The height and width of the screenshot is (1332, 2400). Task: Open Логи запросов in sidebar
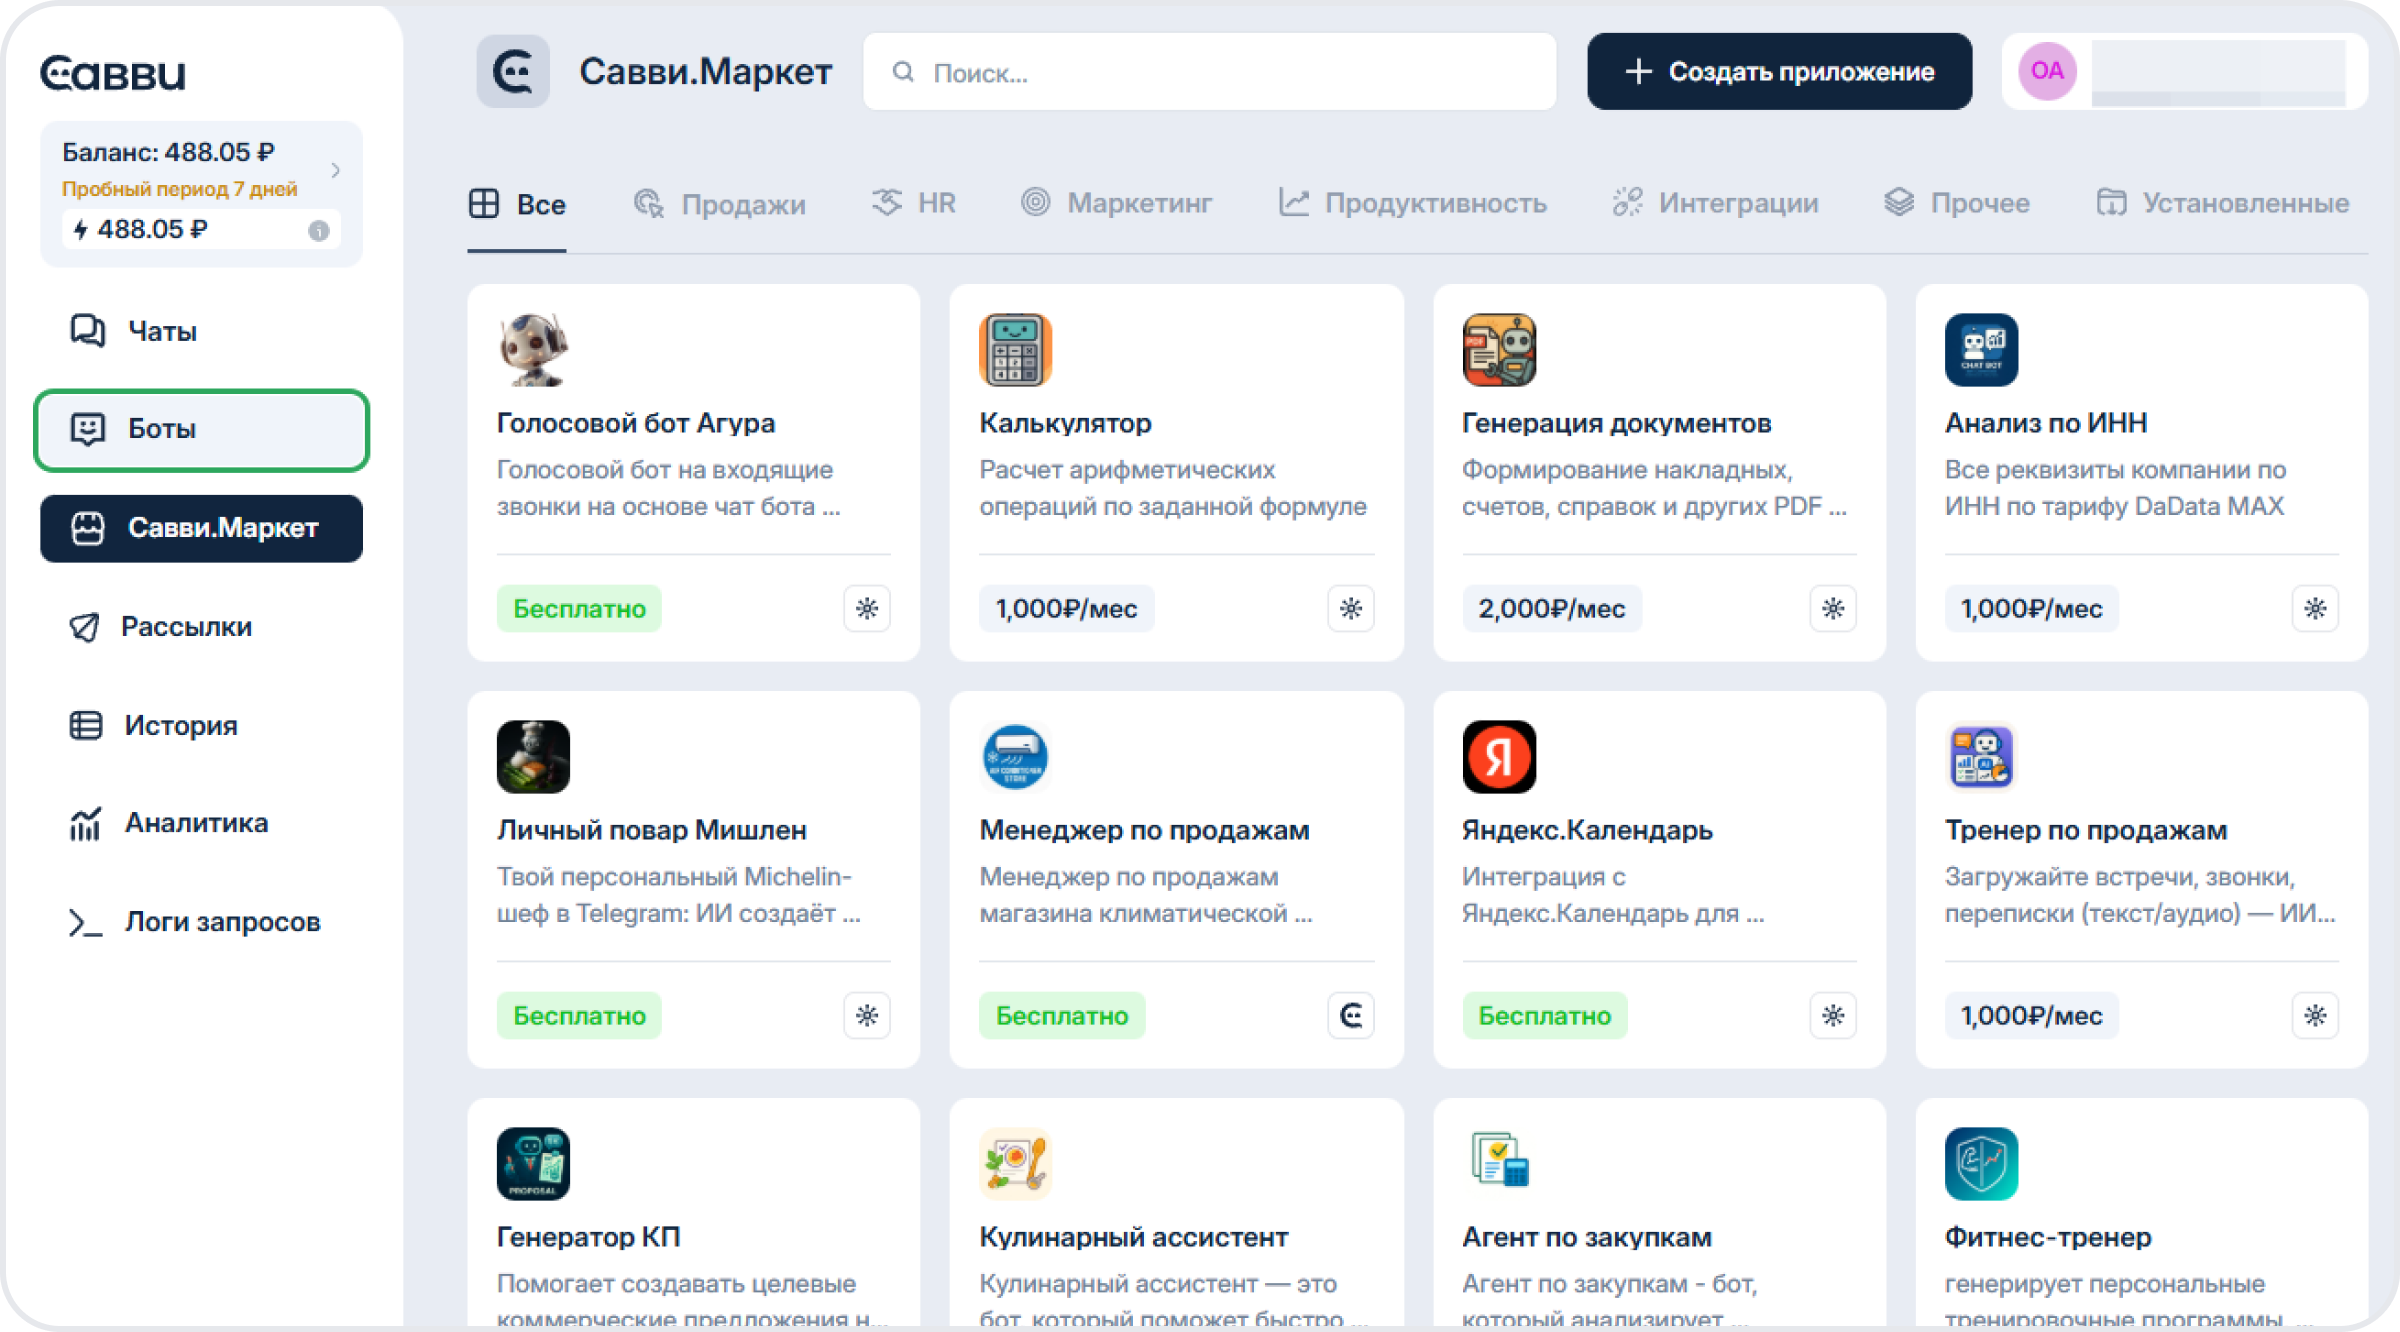coord(220,922)
